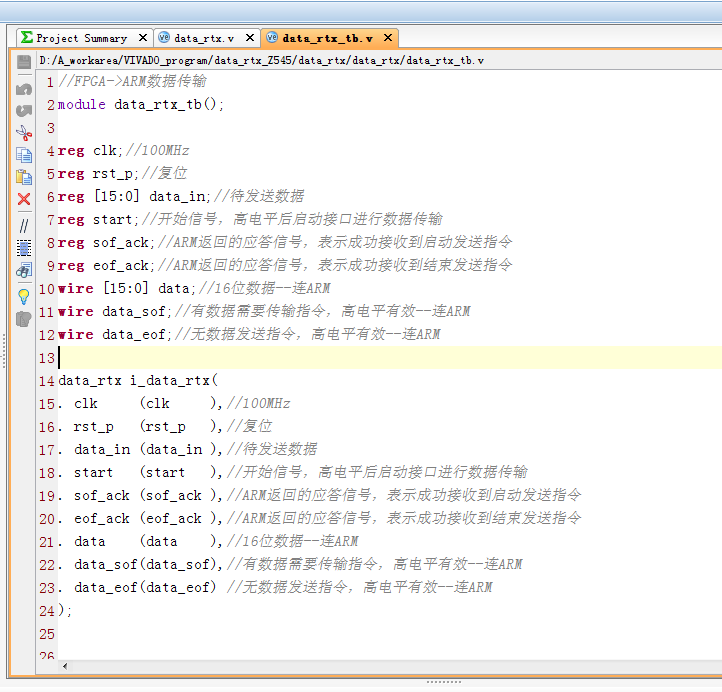Click the Undo icon in editor toolbar
This screenshot has height=692, width=722.
(24, 88)
